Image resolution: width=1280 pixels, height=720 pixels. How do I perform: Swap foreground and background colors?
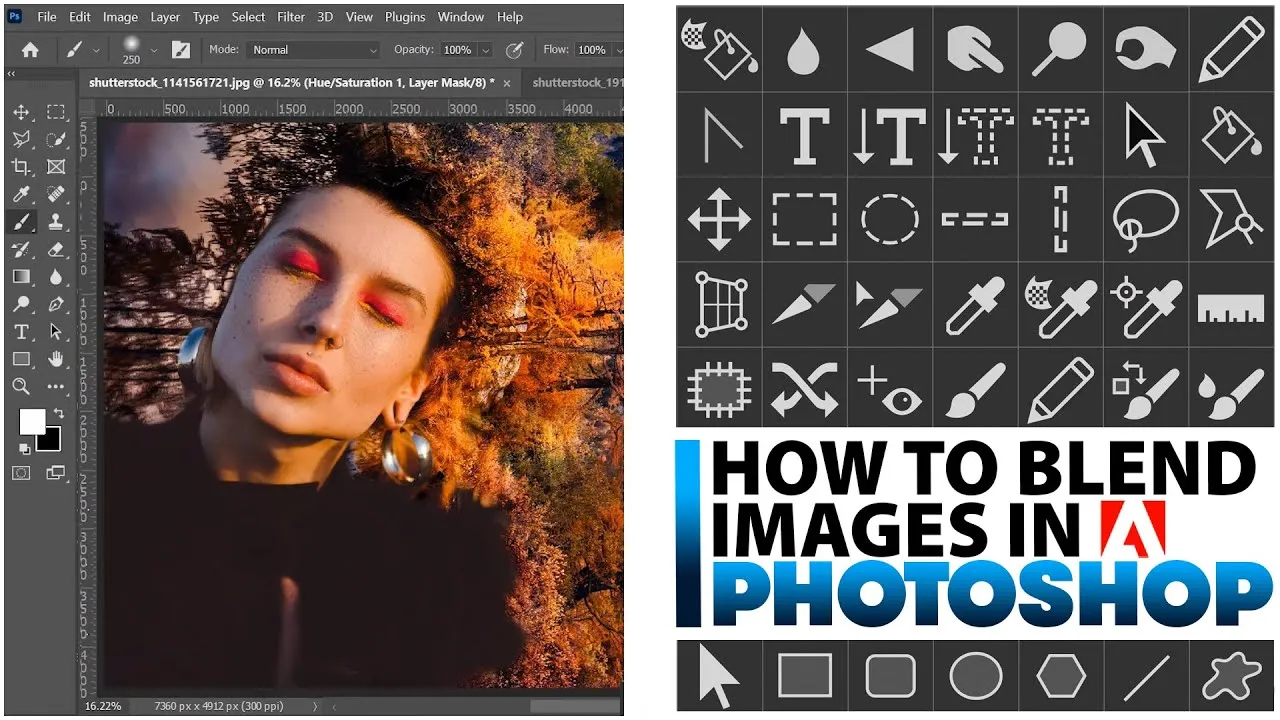[58, 412]
